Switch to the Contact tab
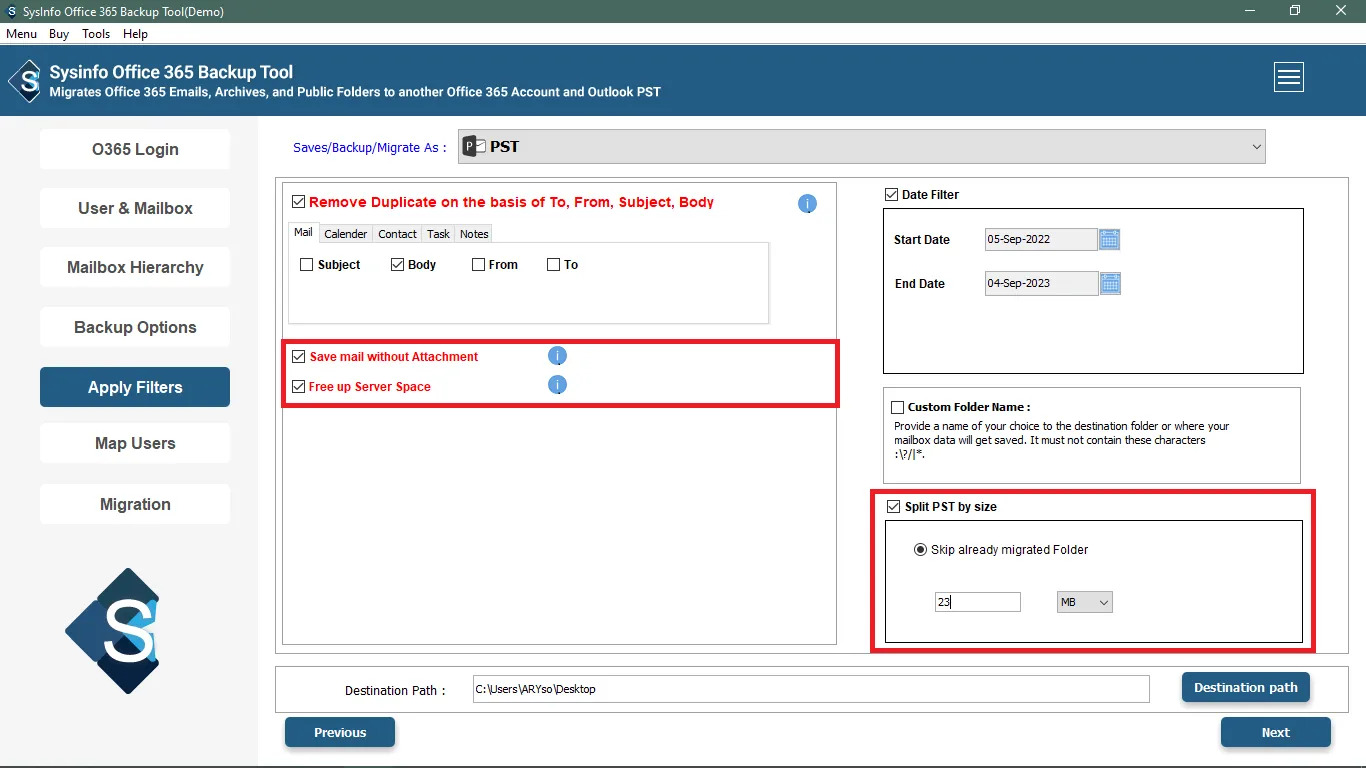Viewport: 1366px width, 768px height. [397, 234]
